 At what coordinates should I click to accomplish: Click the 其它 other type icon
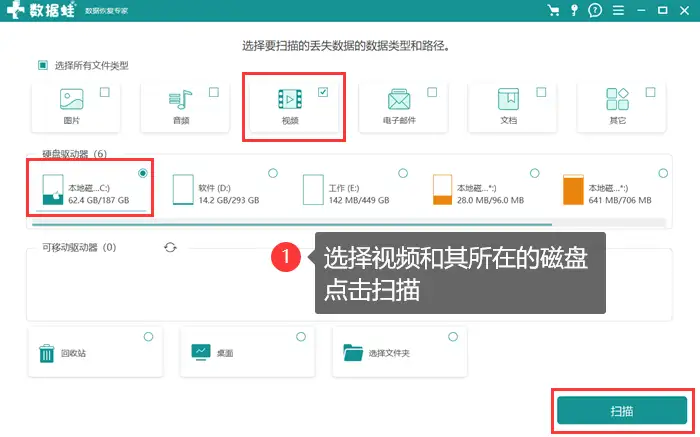tap(617, 99)
